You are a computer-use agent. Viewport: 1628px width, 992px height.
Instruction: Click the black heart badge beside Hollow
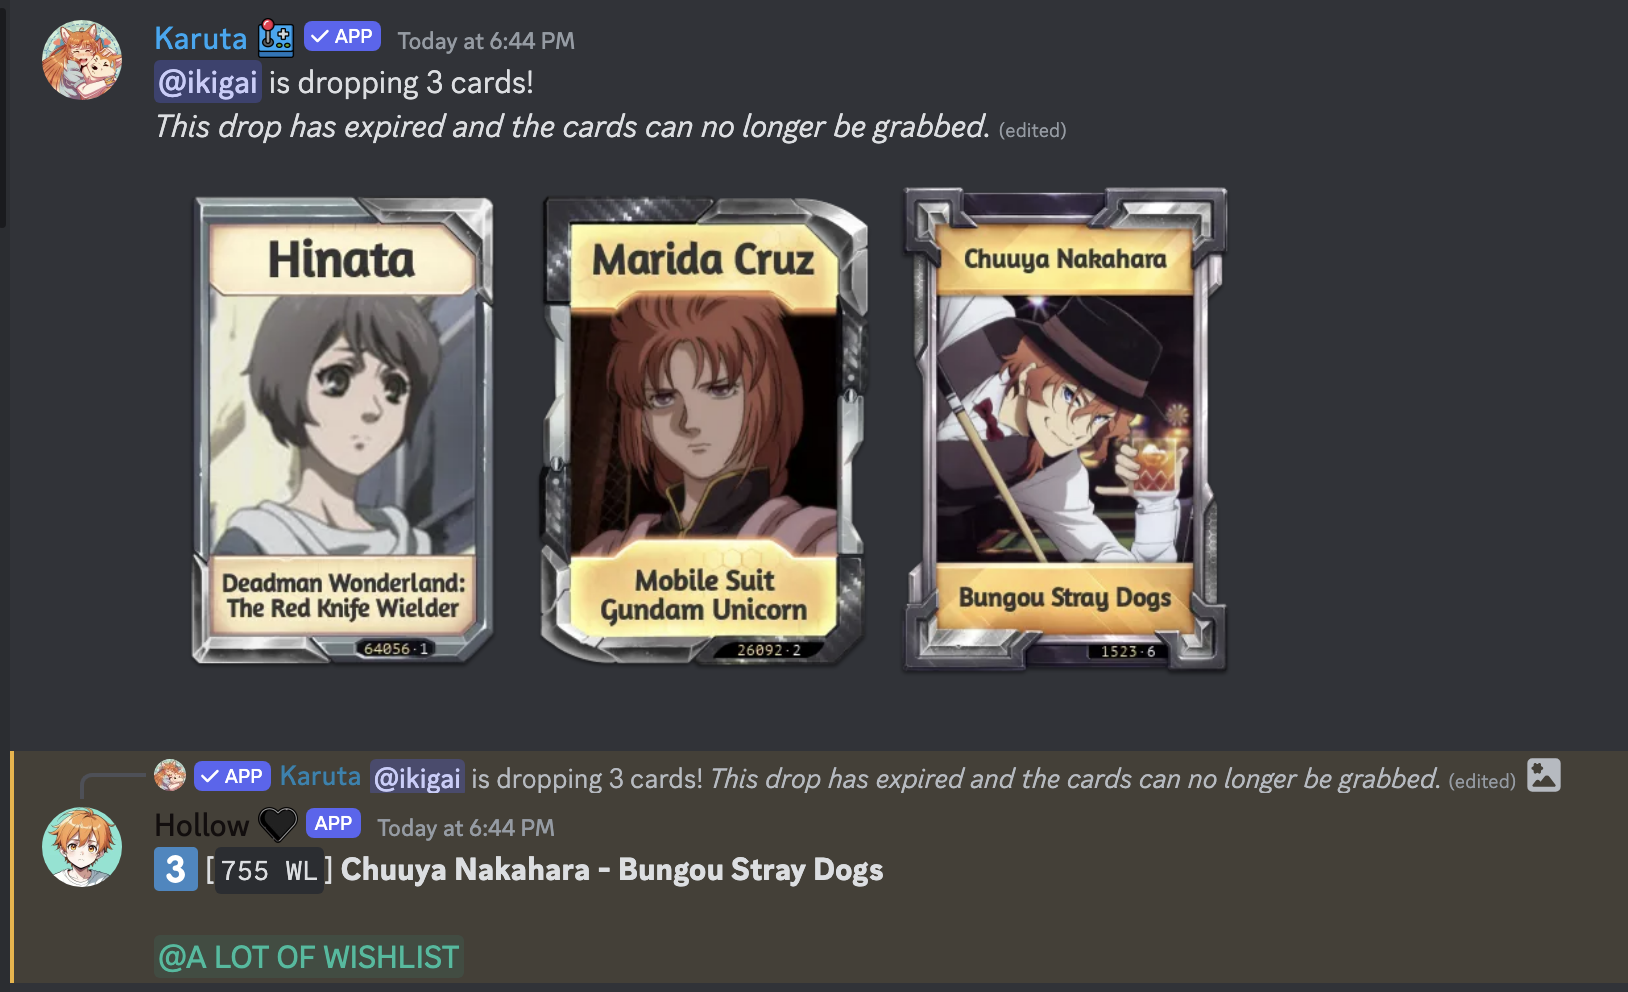277,825
